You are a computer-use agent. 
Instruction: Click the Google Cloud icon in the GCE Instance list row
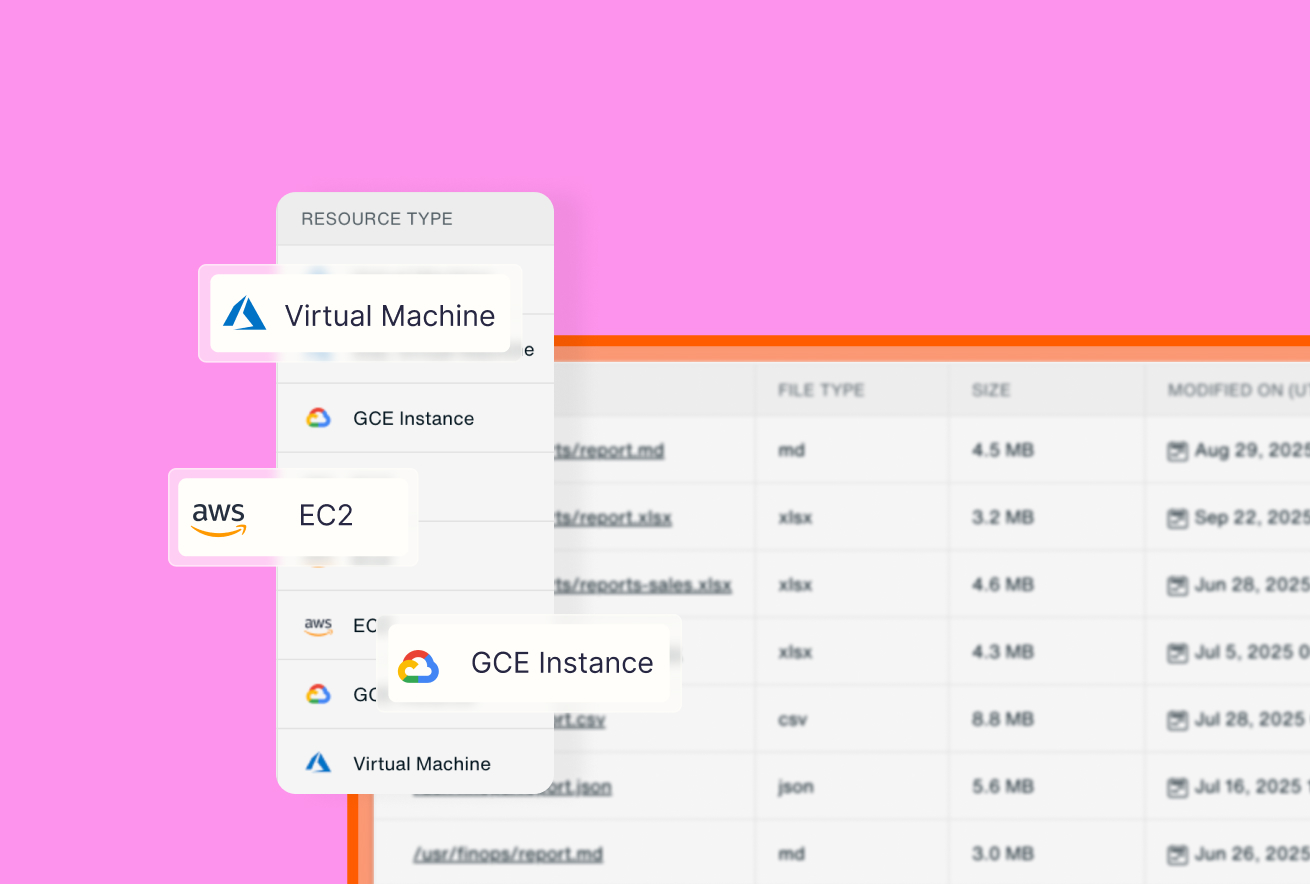coord(318,418)
